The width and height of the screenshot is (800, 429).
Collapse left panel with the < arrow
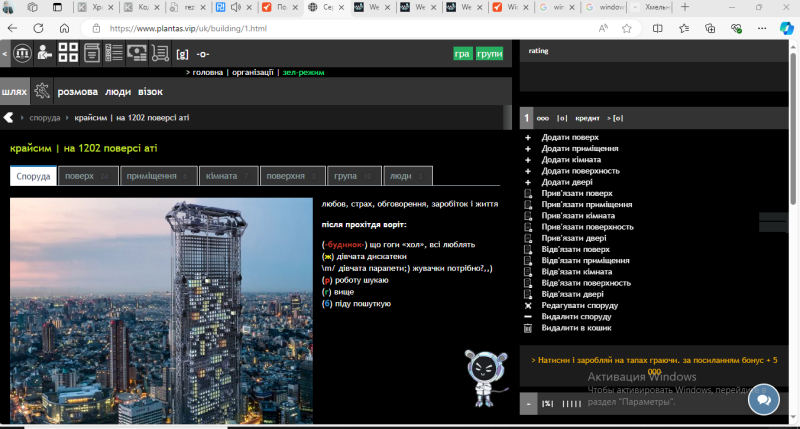4,53
